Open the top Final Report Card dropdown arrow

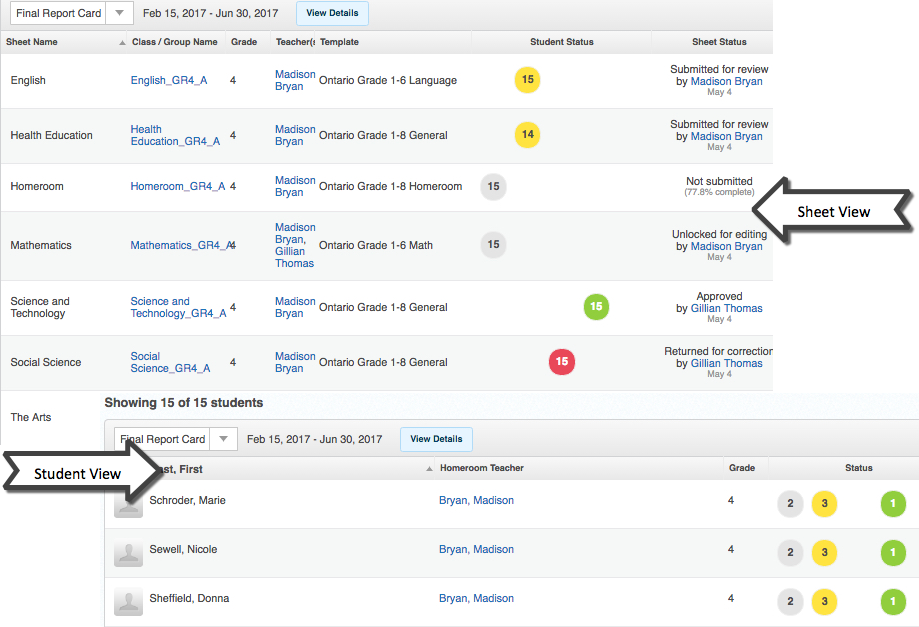tap(119, 14)
